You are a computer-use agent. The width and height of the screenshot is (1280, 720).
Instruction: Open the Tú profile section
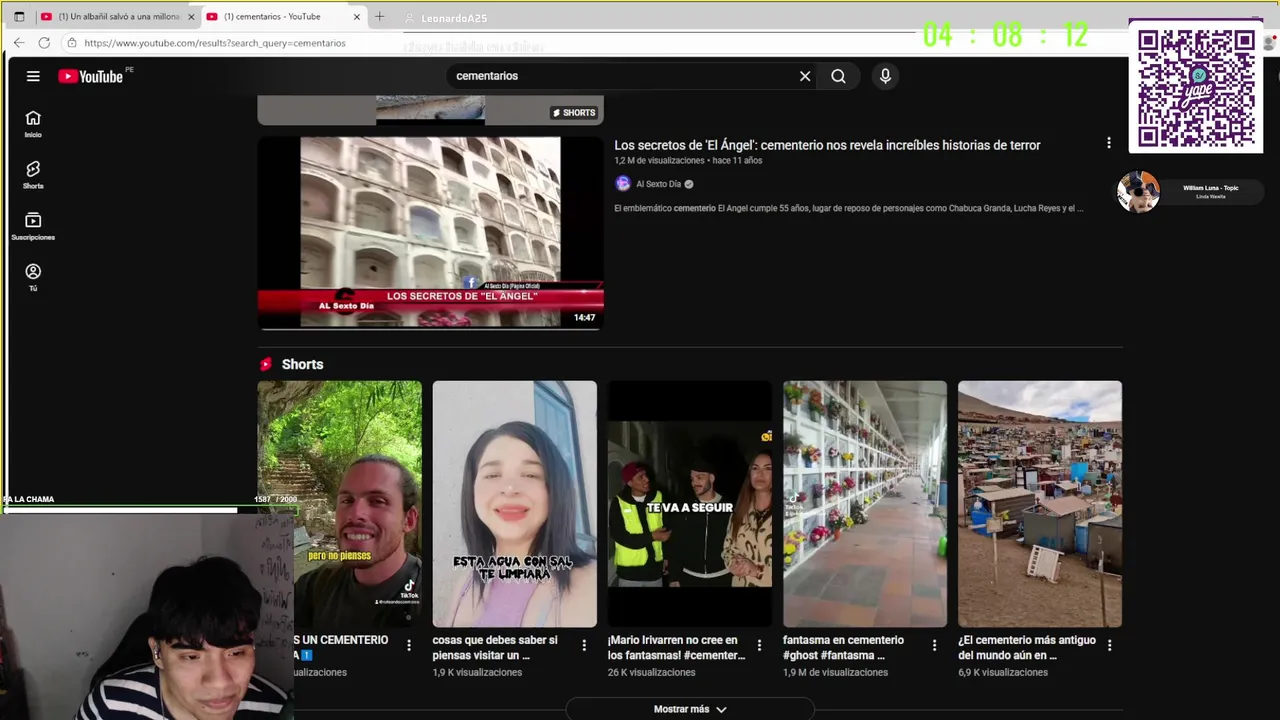point(33,278)
